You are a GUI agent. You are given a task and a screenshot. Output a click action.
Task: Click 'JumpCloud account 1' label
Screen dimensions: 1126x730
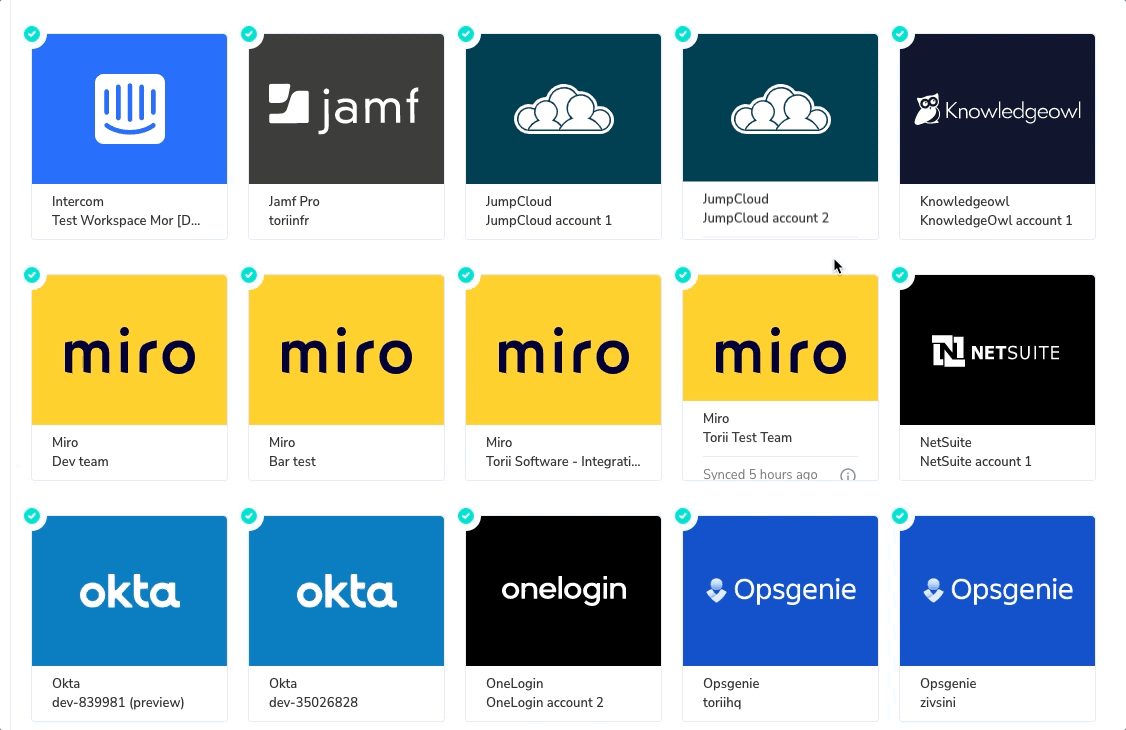(x=549, y=220)
